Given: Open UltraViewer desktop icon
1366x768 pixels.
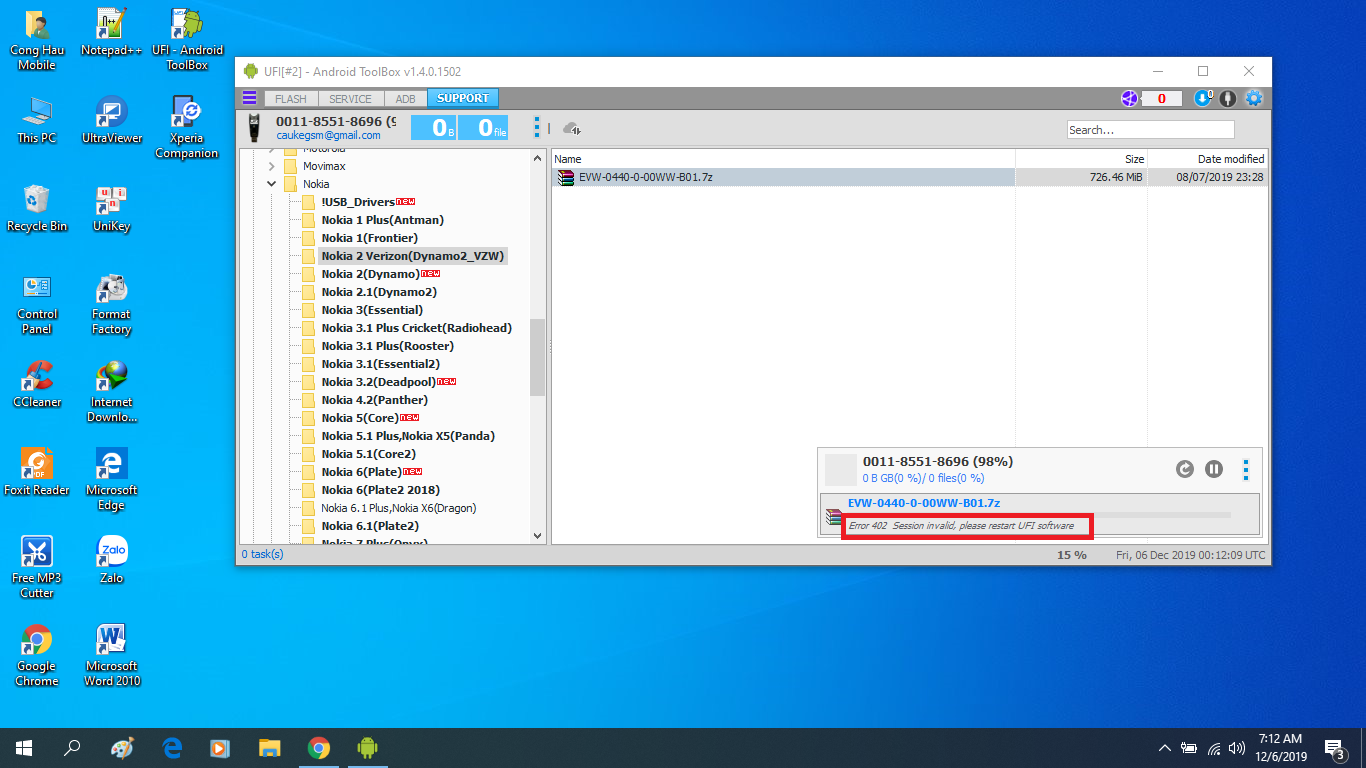Looking at the screenshot, I should [x=111, y=121].
